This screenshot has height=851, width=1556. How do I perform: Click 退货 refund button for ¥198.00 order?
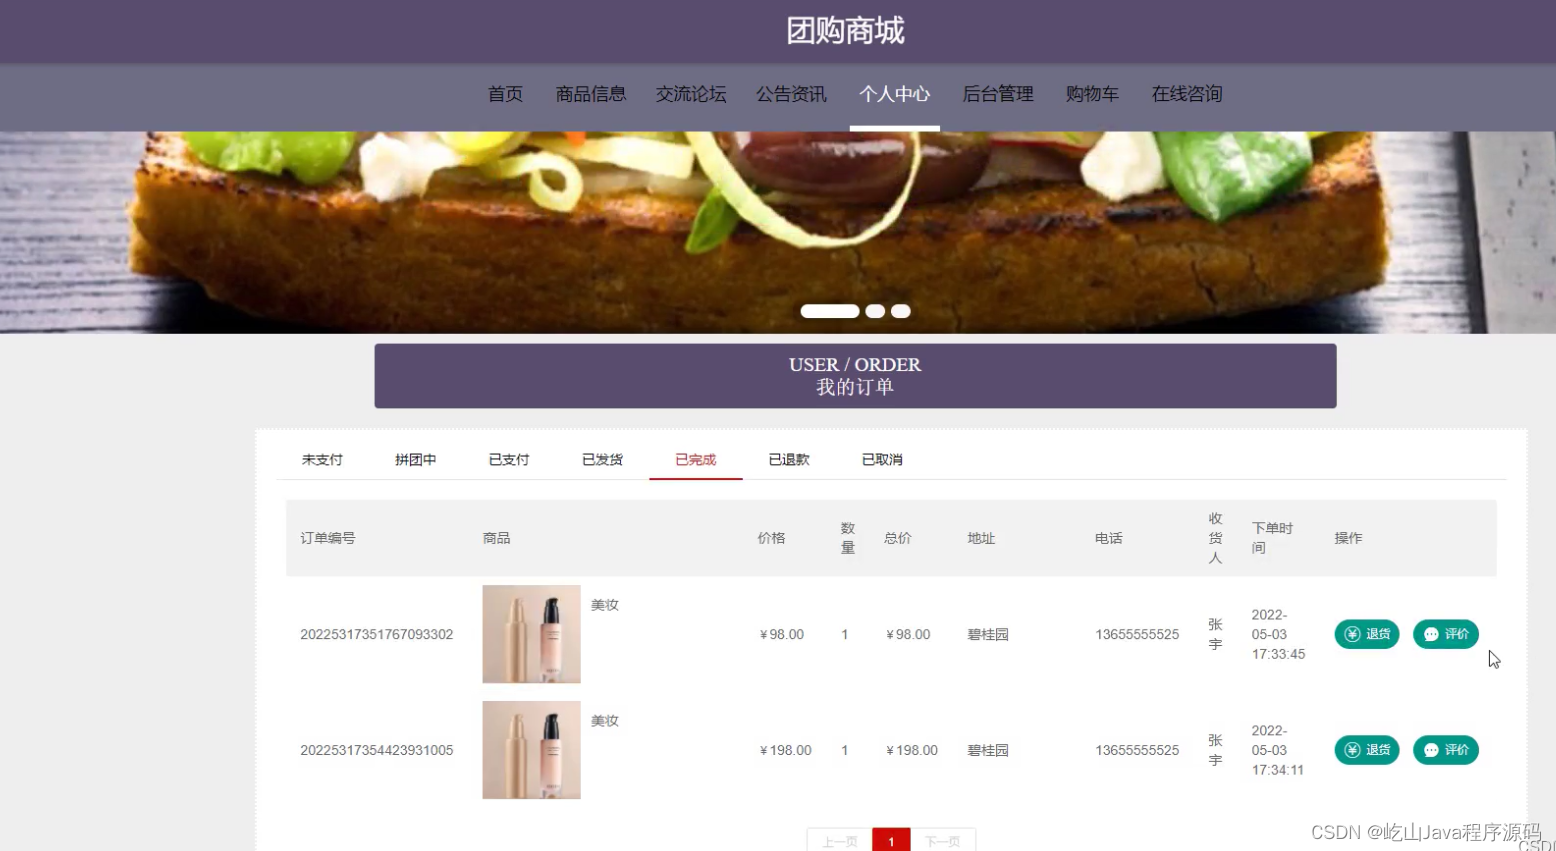point(1366,750)
